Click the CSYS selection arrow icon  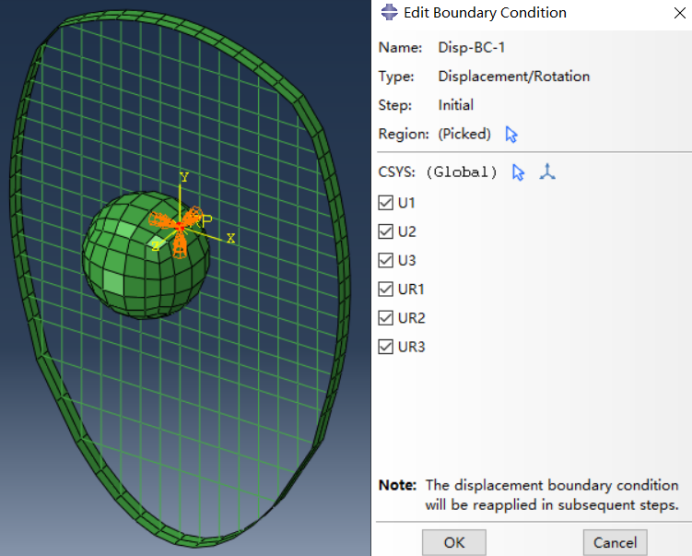coord(518,172)
